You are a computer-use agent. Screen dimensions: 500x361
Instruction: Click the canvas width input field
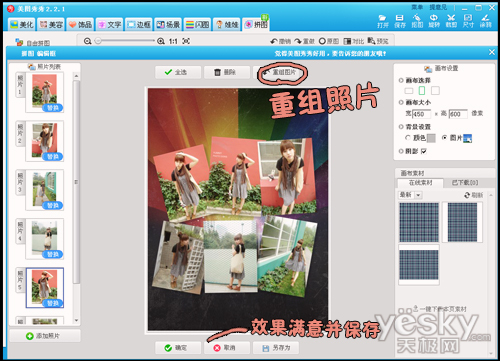tap(422, 114)
